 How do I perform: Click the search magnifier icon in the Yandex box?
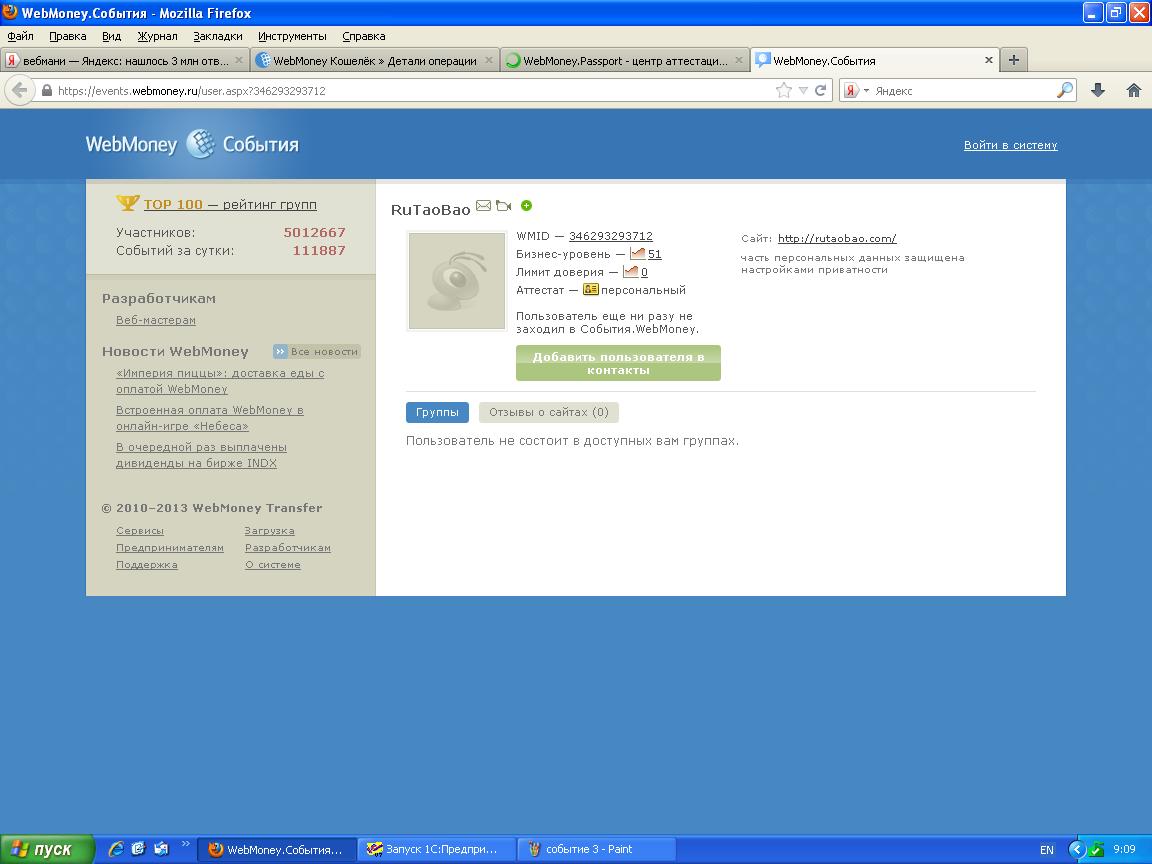click(1065, 90)
